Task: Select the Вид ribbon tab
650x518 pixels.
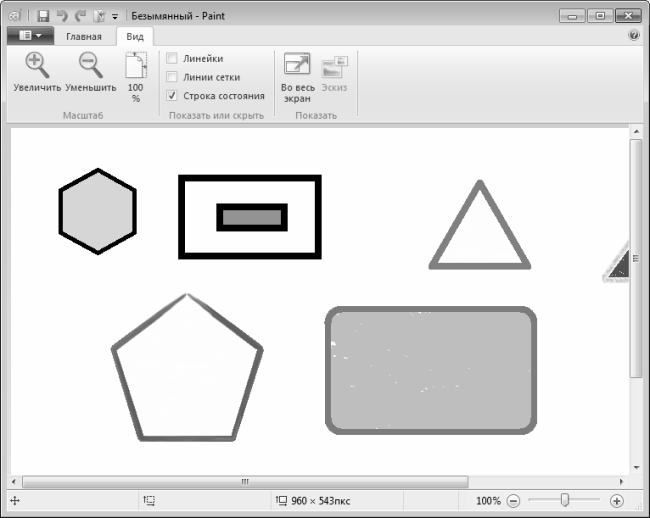Action: pos(135,36)
